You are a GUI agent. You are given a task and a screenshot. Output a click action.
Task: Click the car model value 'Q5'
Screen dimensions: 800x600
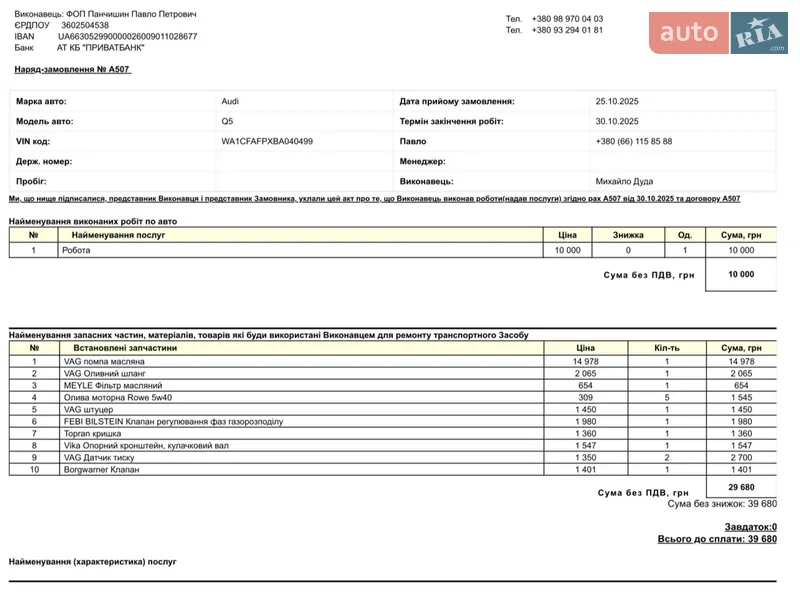(227, 121)
